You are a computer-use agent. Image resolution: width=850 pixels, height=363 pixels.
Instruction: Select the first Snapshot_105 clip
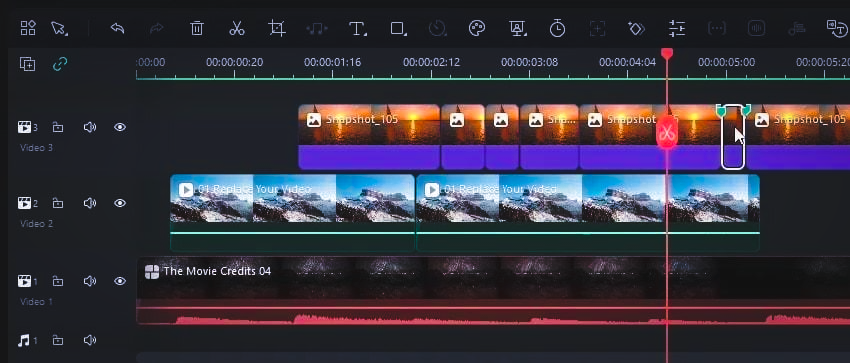pyautogui.click(x=369, y=137)
